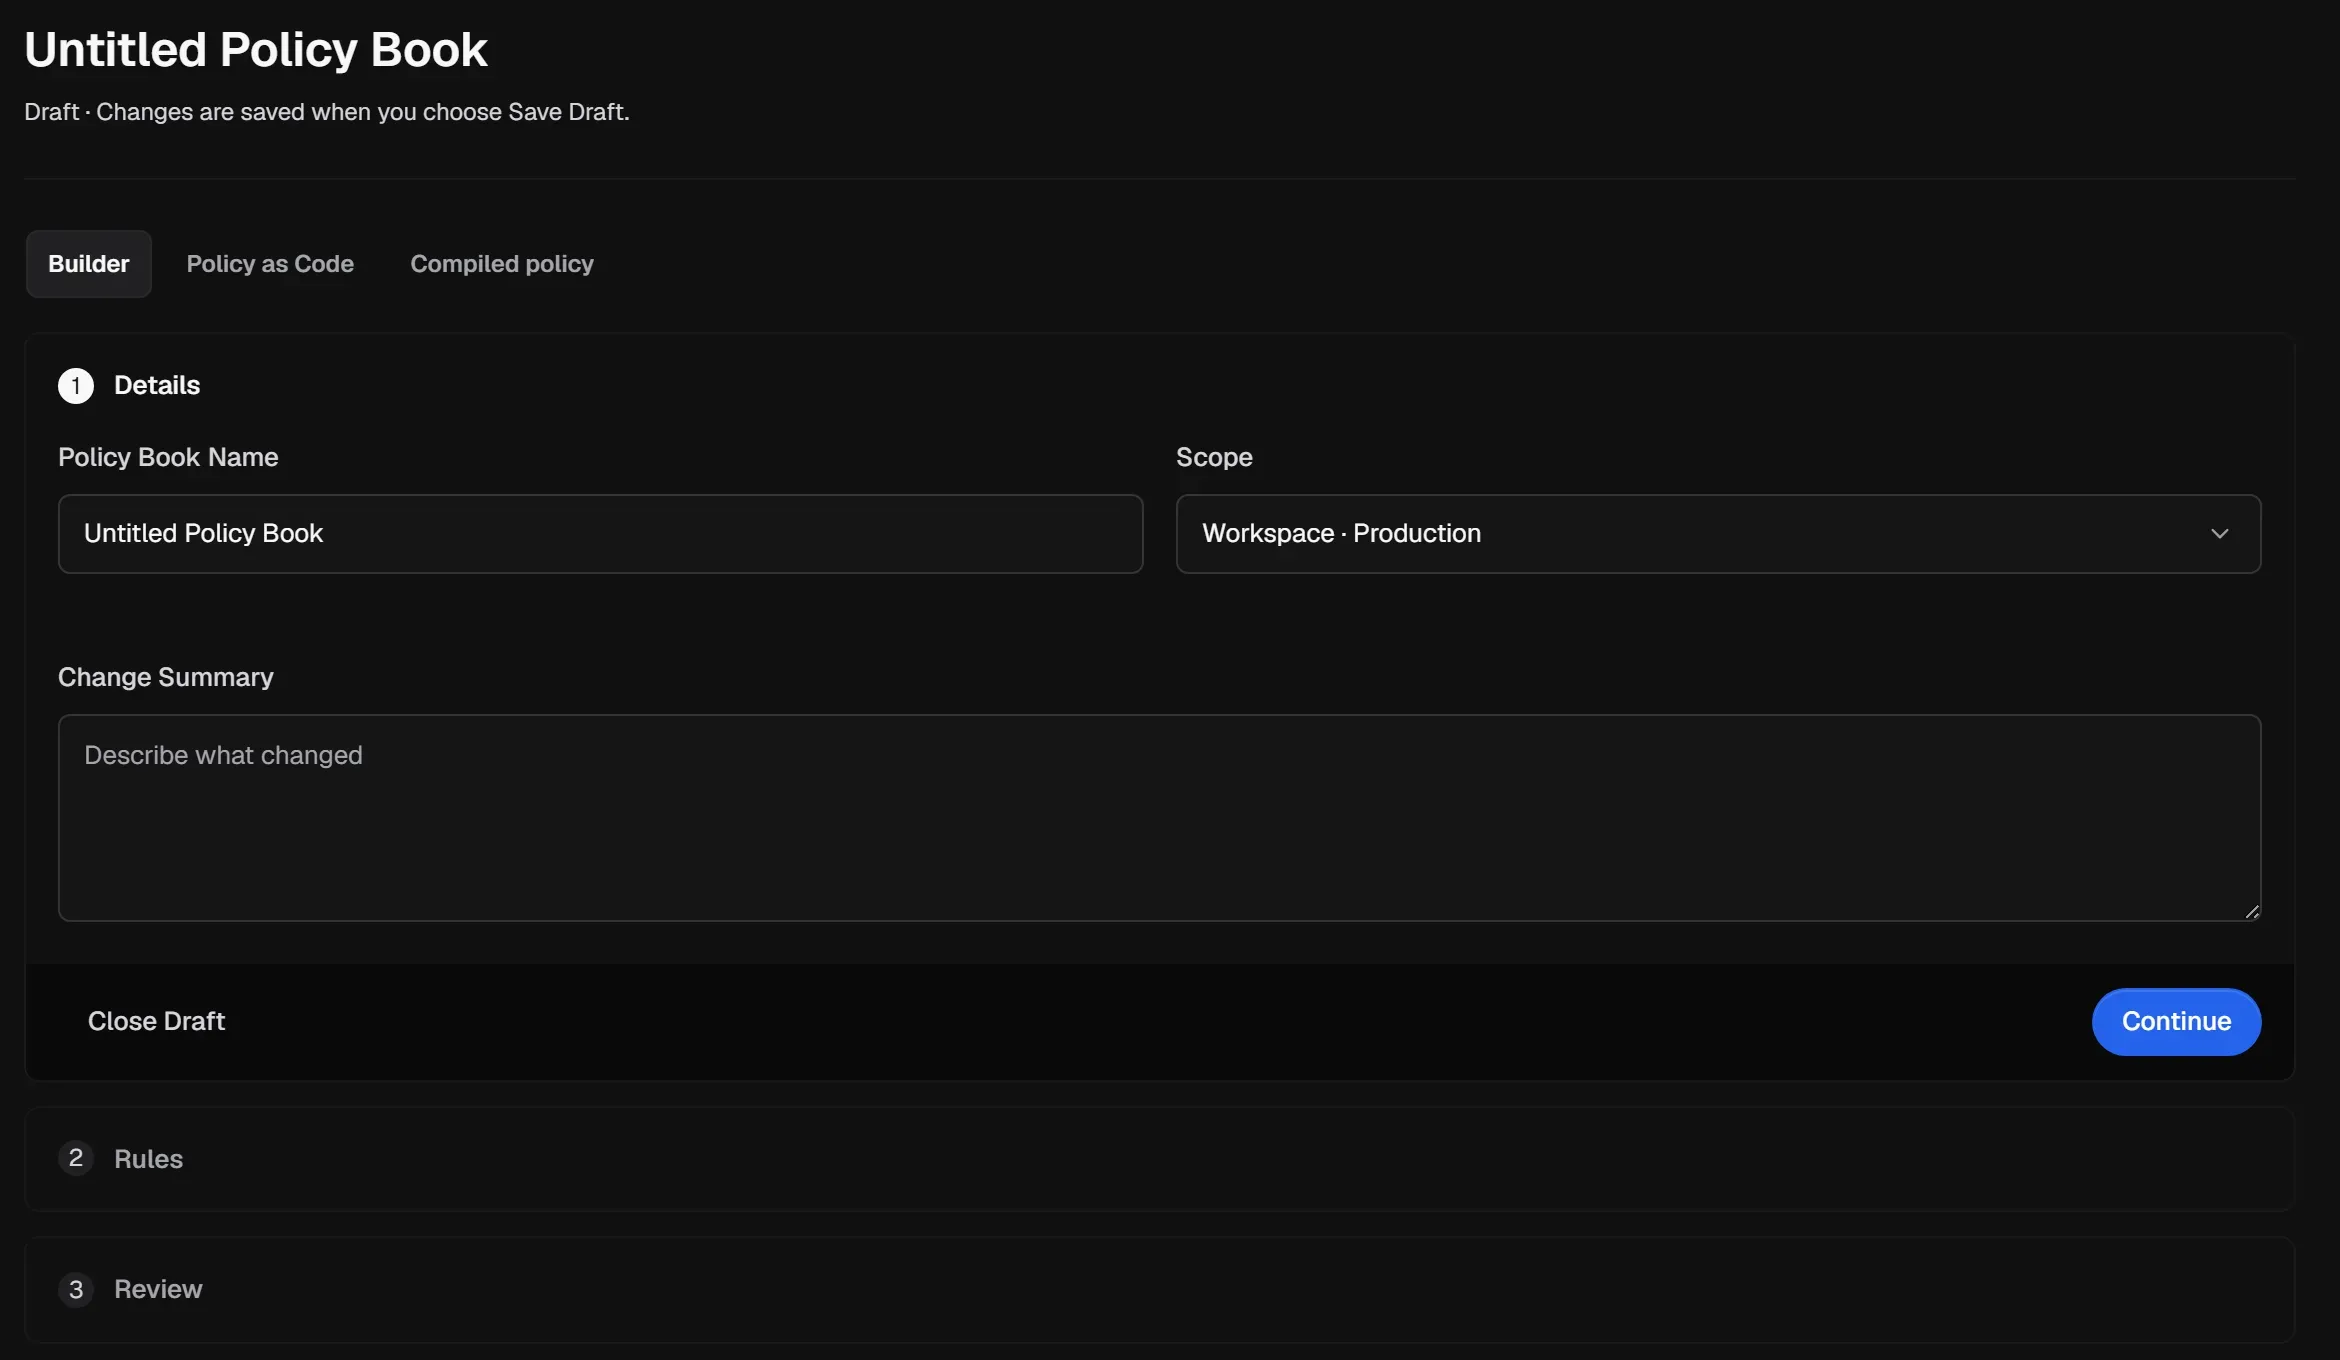Expand the Review step section

click(1159, 1290)
